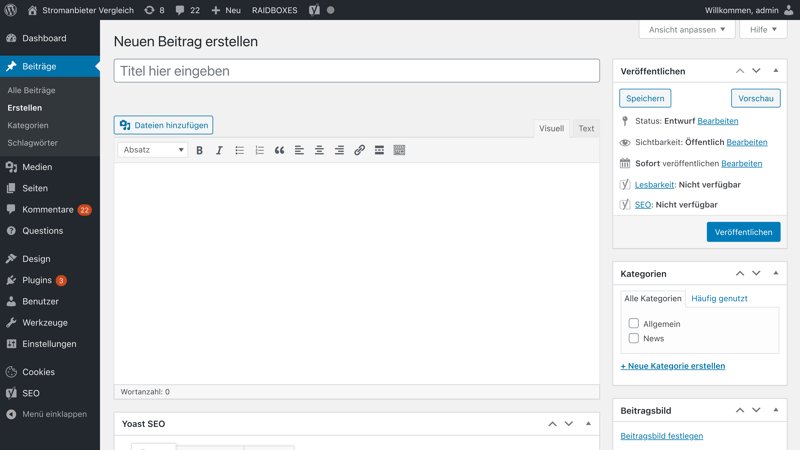This screenshot has width=800, height=450.
Task: Click the title input field
Action: (x=357, y=71)
